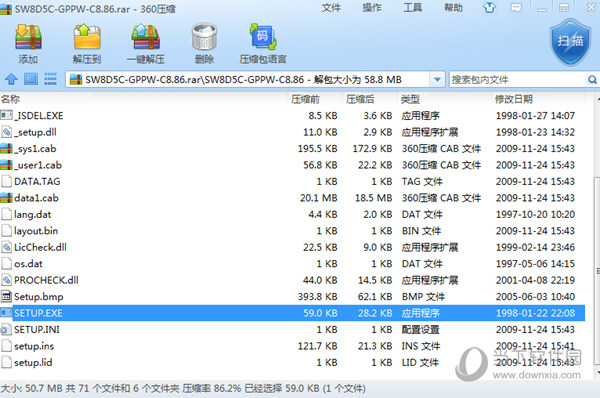Click the 添加 (Add) toolbar icon
The height and width of the screenshot is (398, 600).
[x=28, y=37]
